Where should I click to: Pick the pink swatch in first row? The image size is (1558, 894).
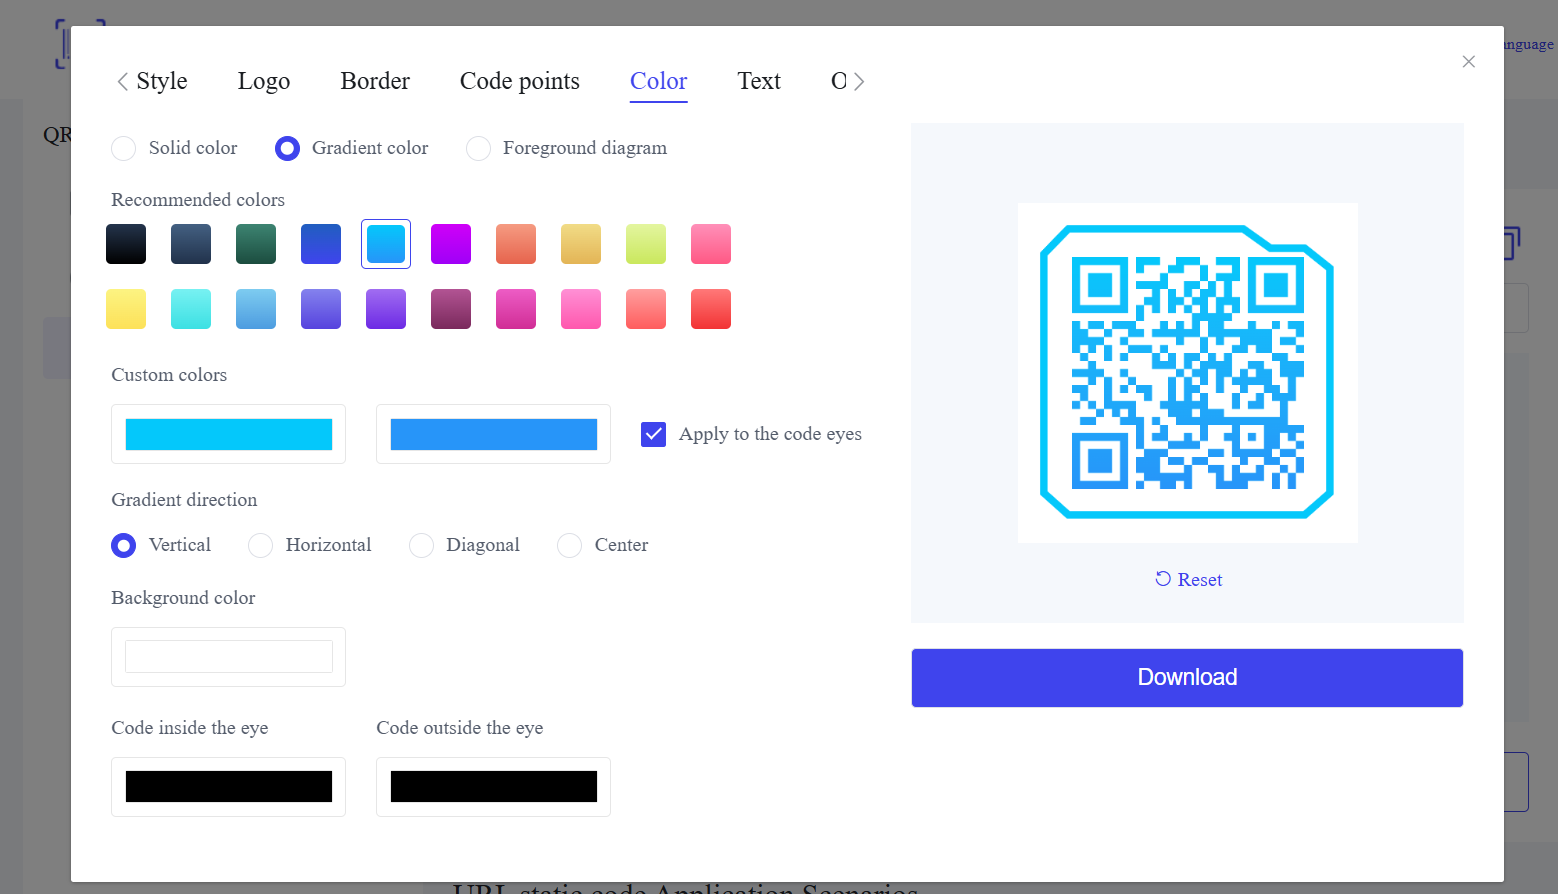[711, 244]
